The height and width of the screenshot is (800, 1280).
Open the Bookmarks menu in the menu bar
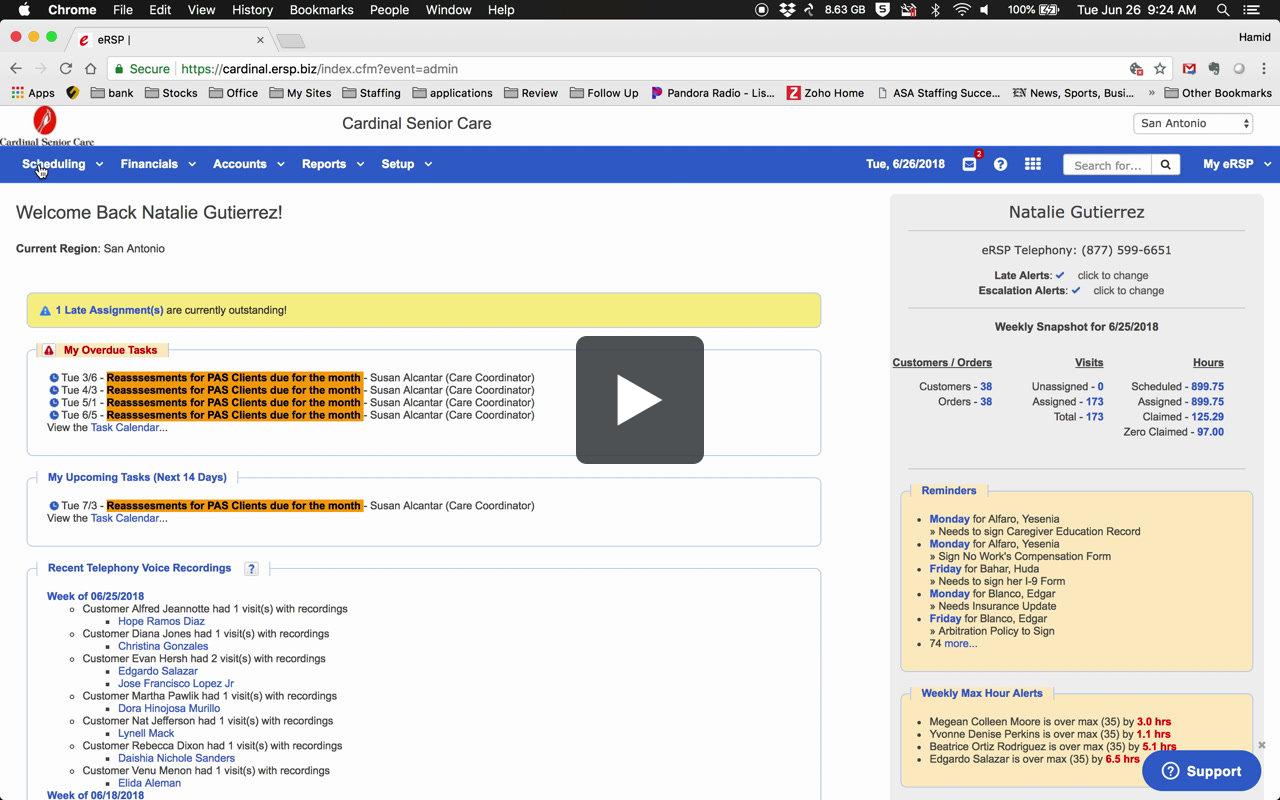pos(321,10)
